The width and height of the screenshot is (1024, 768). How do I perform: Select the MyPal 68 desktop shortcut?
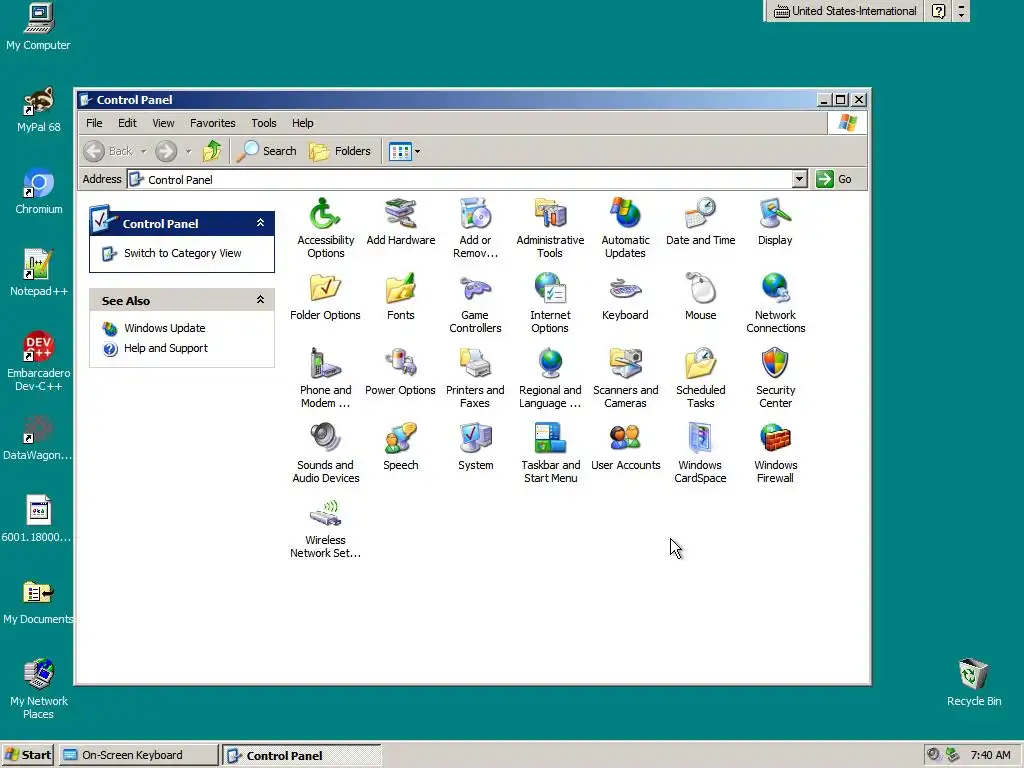[39, 110]
